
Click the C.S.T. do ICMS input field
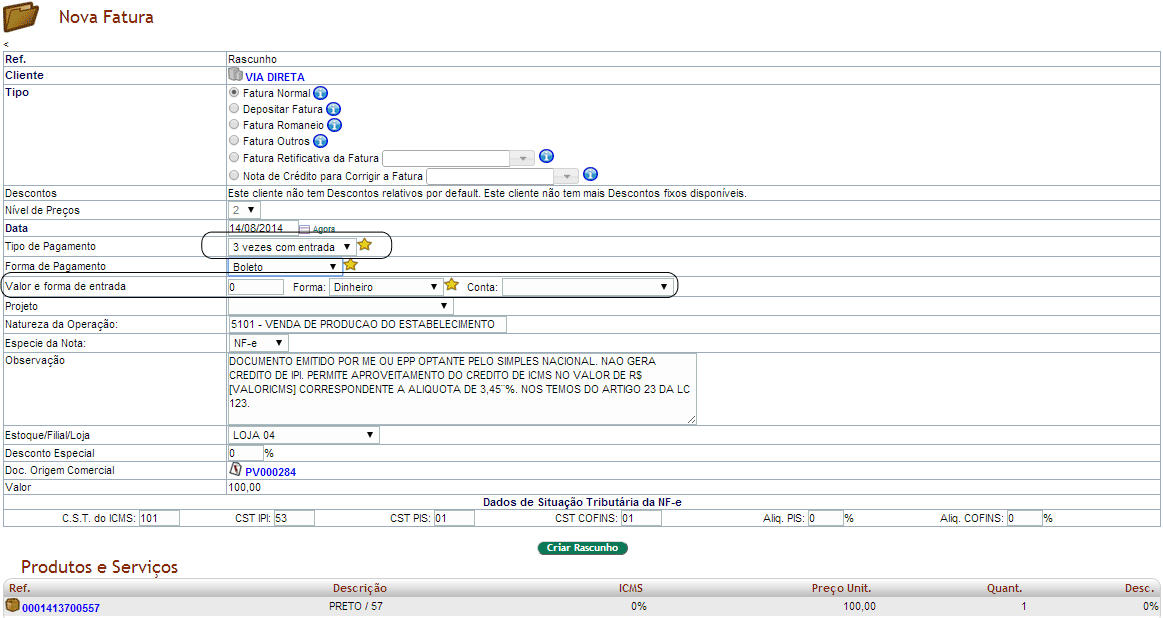click(x=159, y=518)
